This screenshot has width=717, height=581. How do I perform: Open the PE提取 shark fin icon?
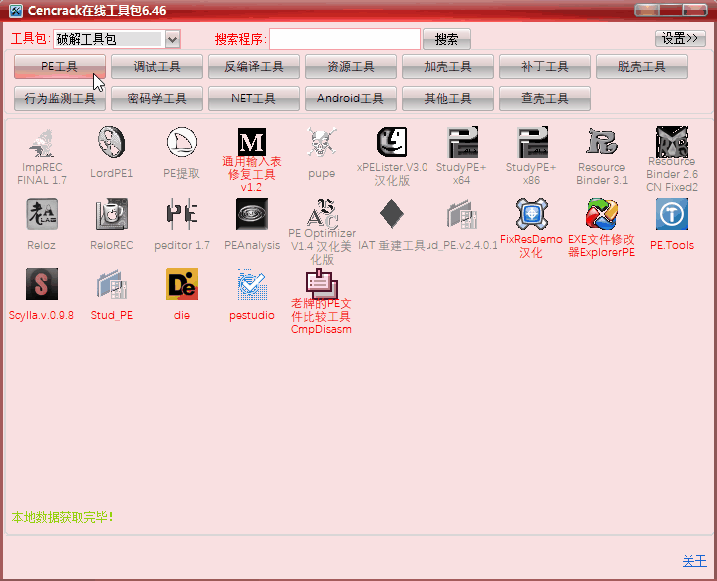pos(182,142)
